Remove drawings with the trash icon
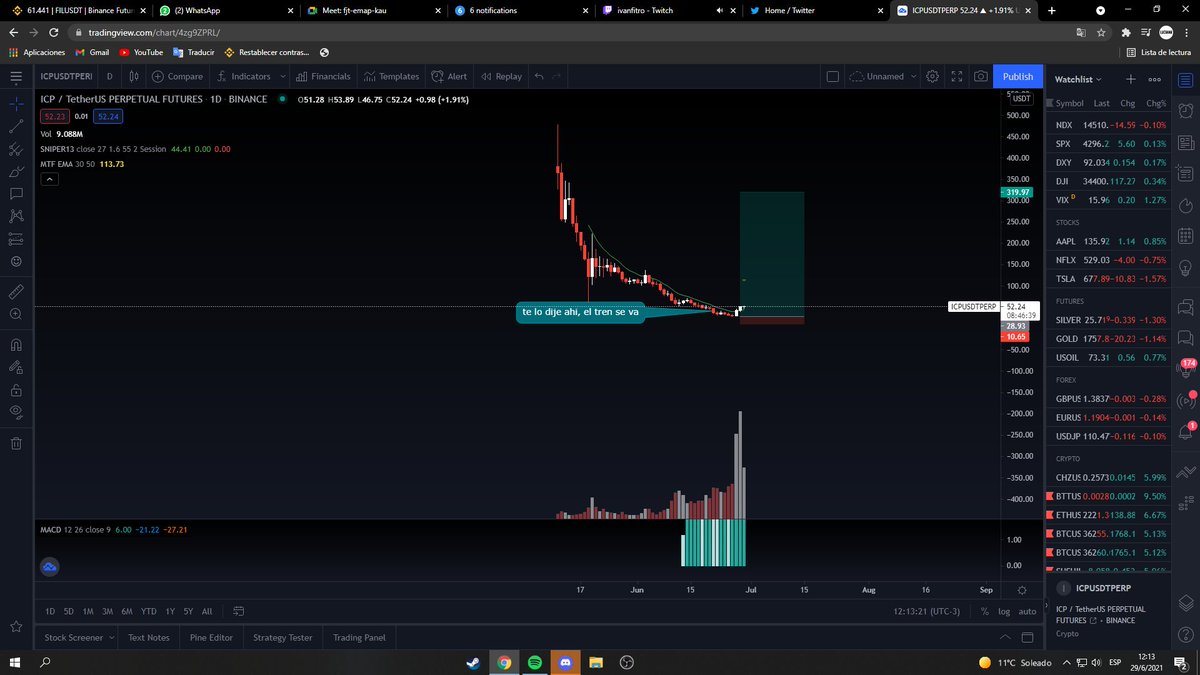 coord(16,443)
